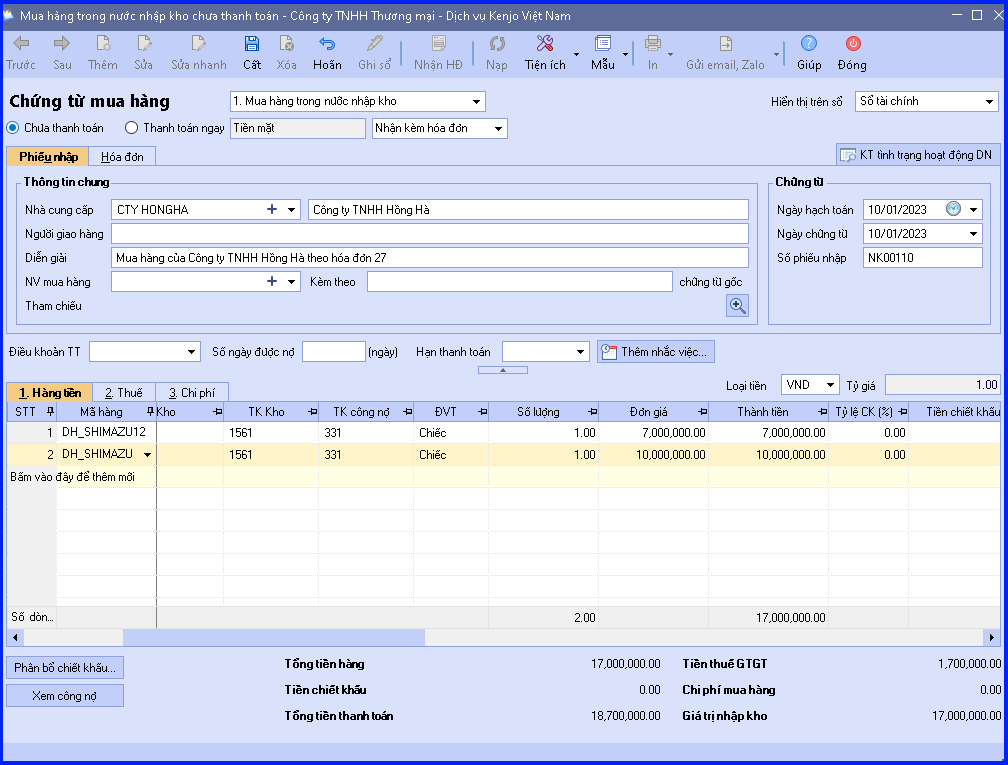Viewport: 1008px width, 765px height.
Task: Open the Điều khoản TT dropdown
Action: tap(191, 352)
